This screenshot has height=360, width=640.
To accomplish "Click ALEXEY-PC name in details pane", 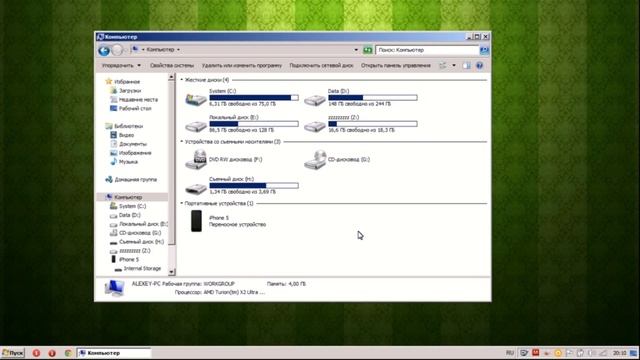I will pyautogui.click(x=146, y=284).
